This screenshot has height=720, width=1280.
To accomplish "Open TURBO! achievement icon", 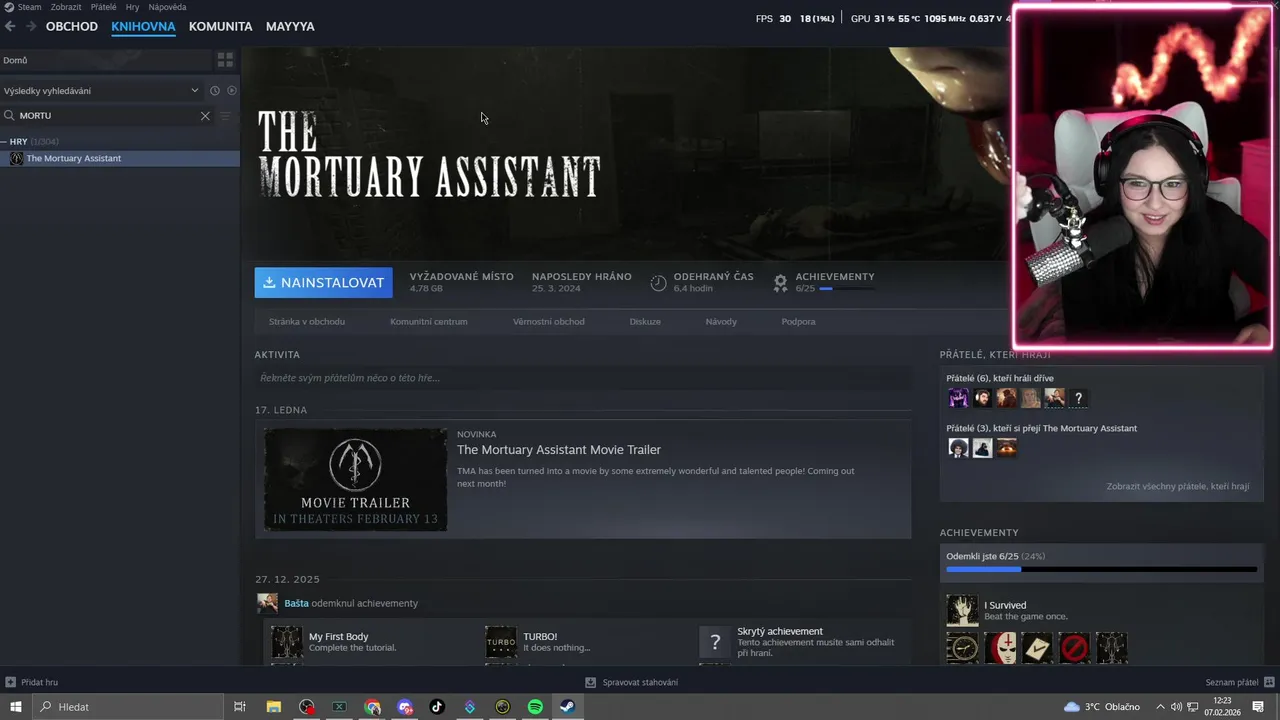I will 501,642.
